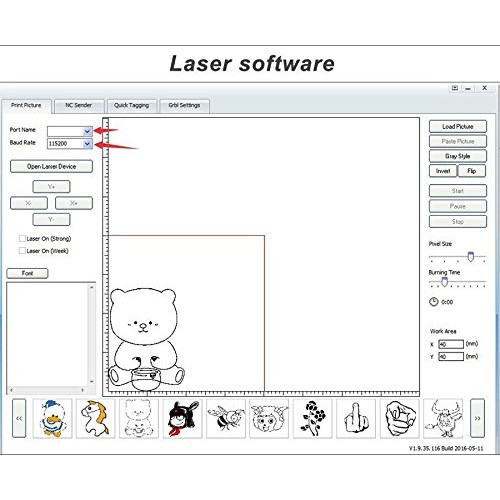Viewport: 500px width, 500px height.
Task: Click the text box under Font
Action: [x=47, y=335]
